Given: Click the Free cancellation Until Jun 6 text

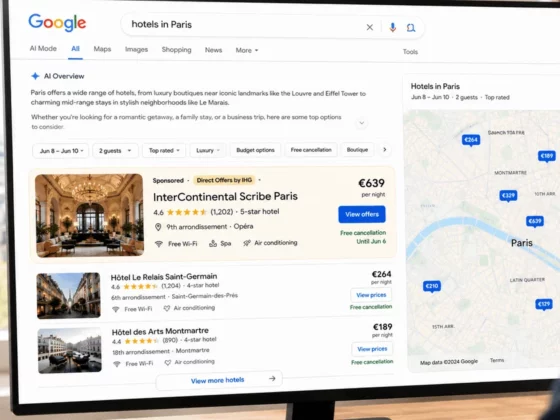Looking at the screenshot, I should click(x=363, y=237).
